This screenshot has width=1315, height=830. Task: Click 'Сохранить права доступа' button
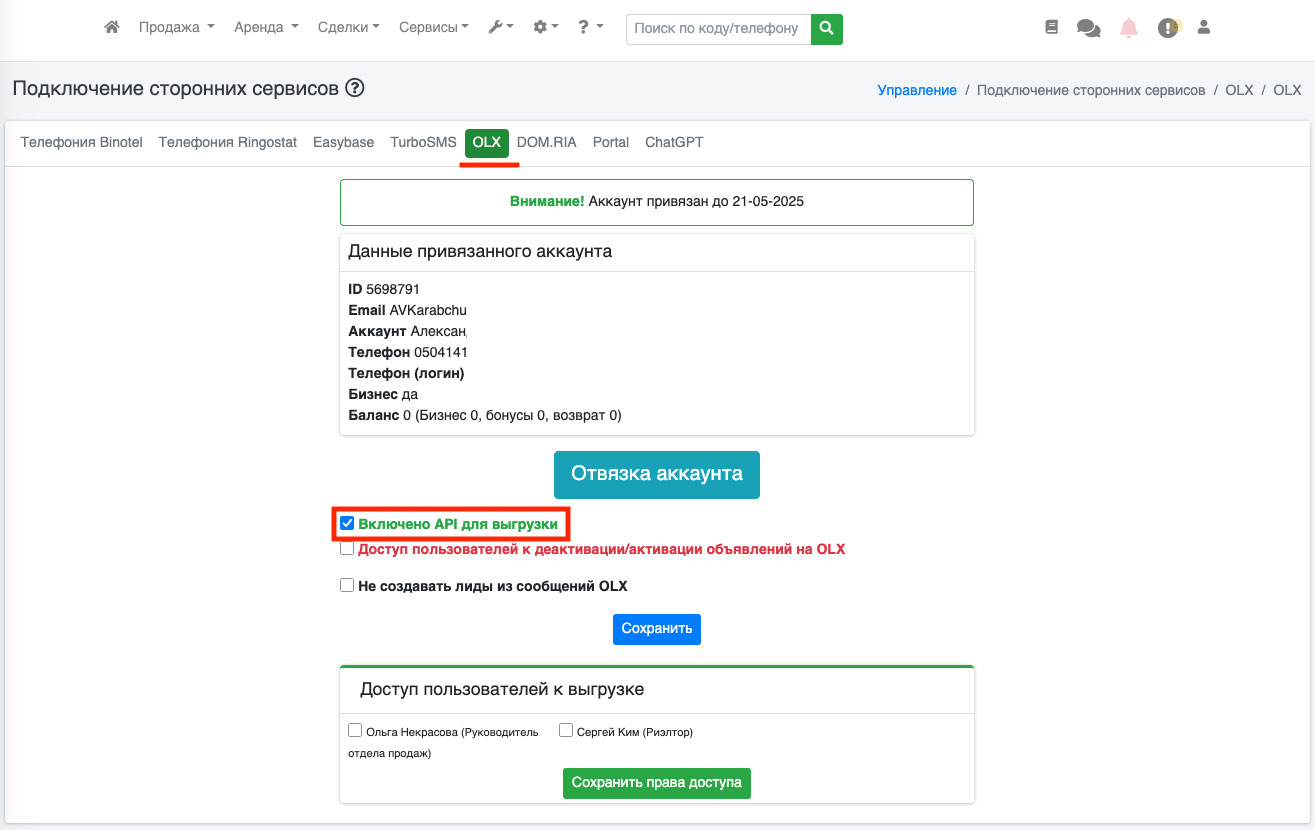[657, 783]
